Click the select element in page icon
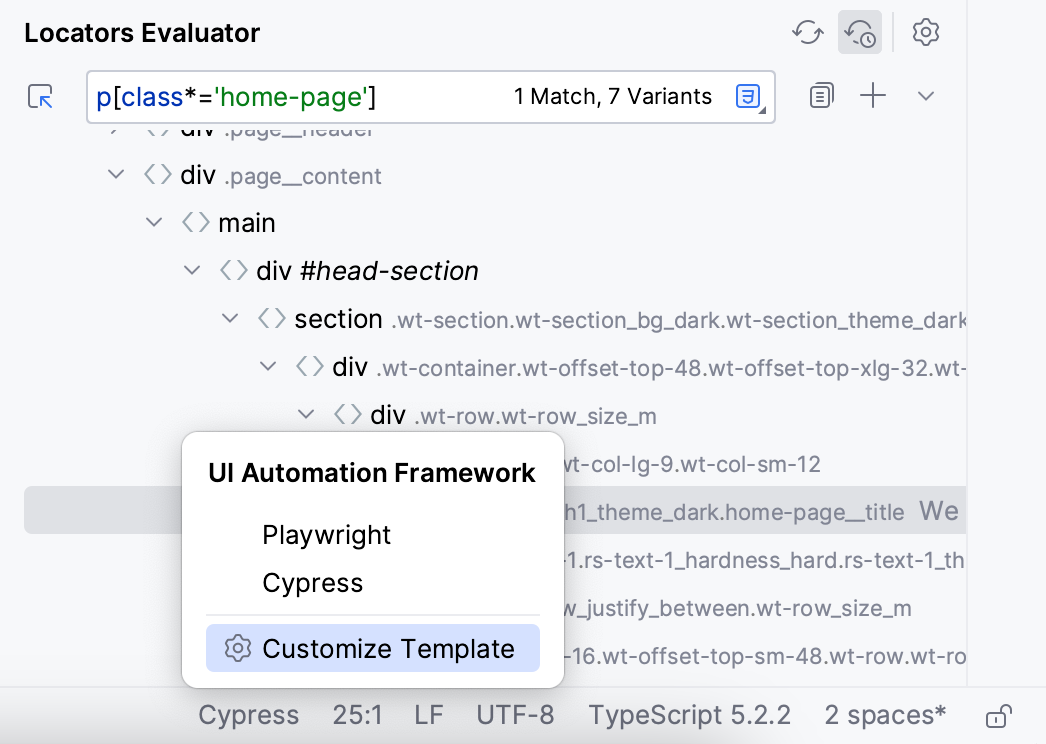Image resolution: width=1046 pixels, height=744 pixels. click(40, 97)
